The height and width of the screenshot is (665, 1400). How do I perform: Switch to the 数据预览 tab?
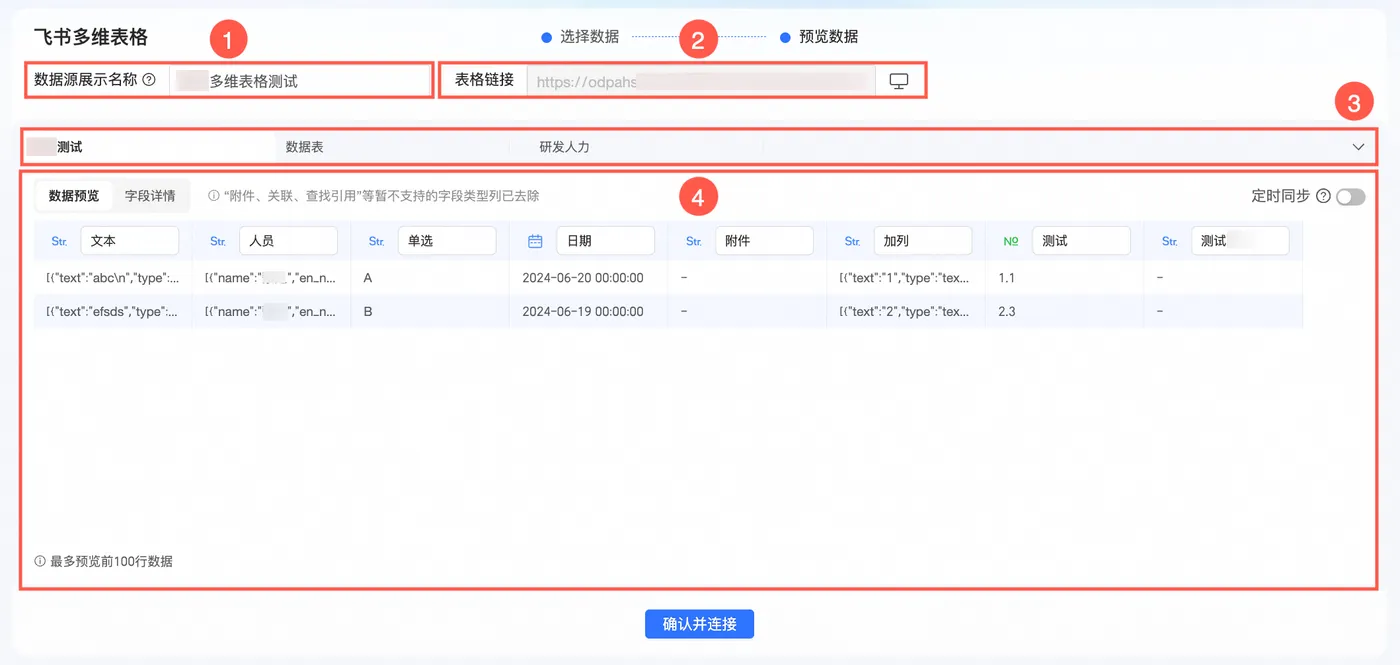[74, 196]
